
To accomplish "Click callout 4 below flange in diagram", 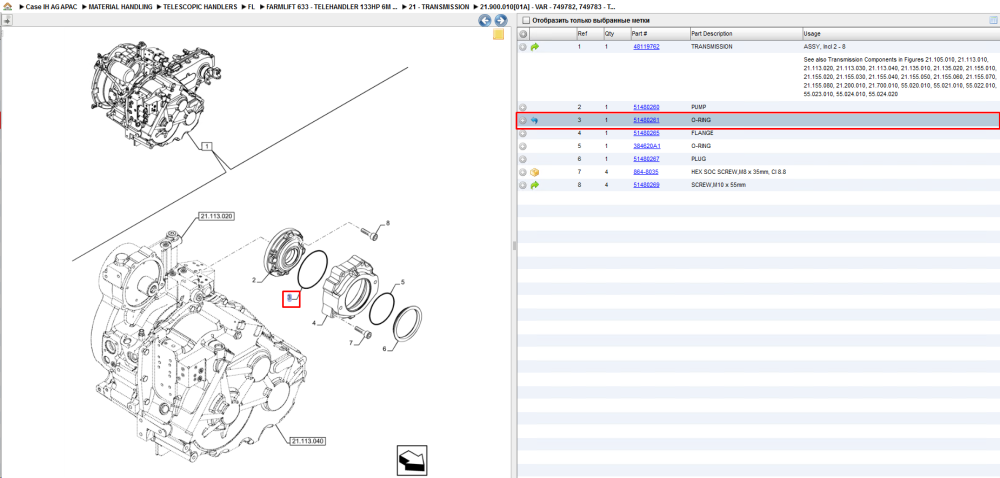I will [x=314, y=322].
